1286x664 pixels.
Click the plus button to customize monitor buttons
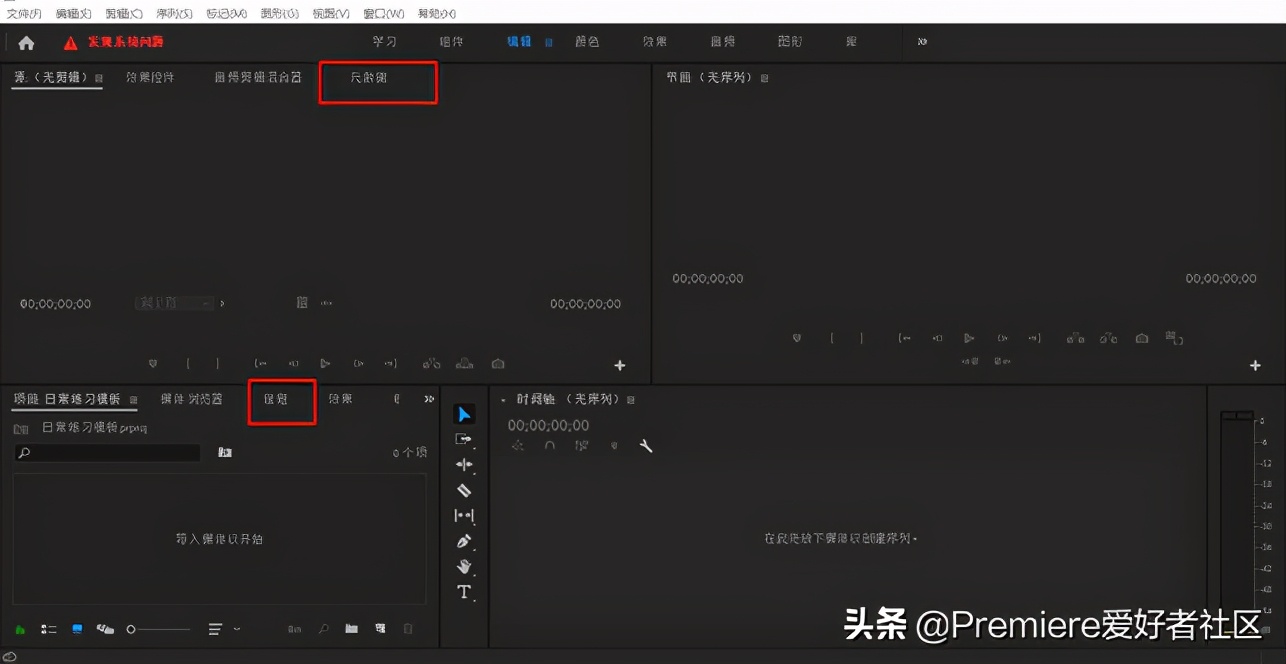tap(1255, 365)
